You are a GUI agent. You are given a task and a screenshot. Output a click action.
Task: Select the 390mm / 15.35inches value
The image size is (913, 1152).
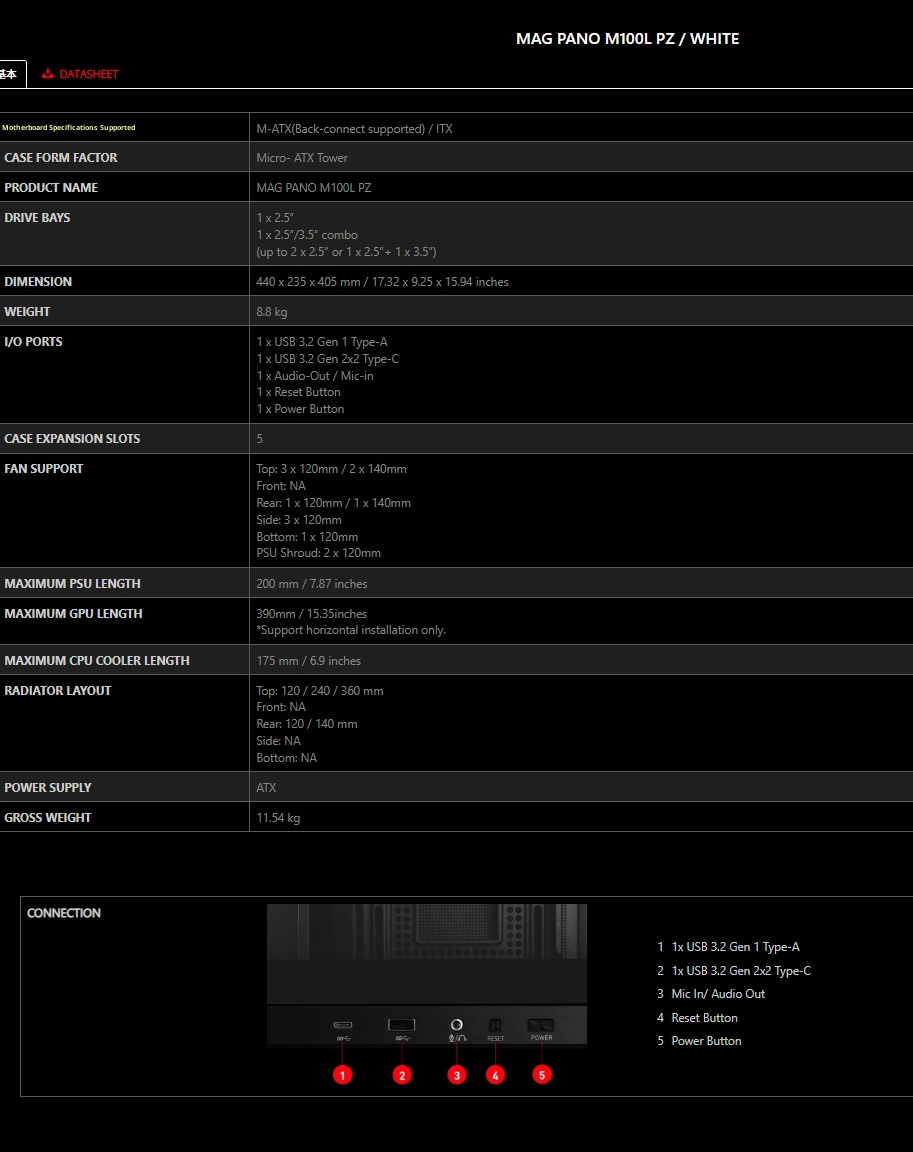[x=311, y=614]
